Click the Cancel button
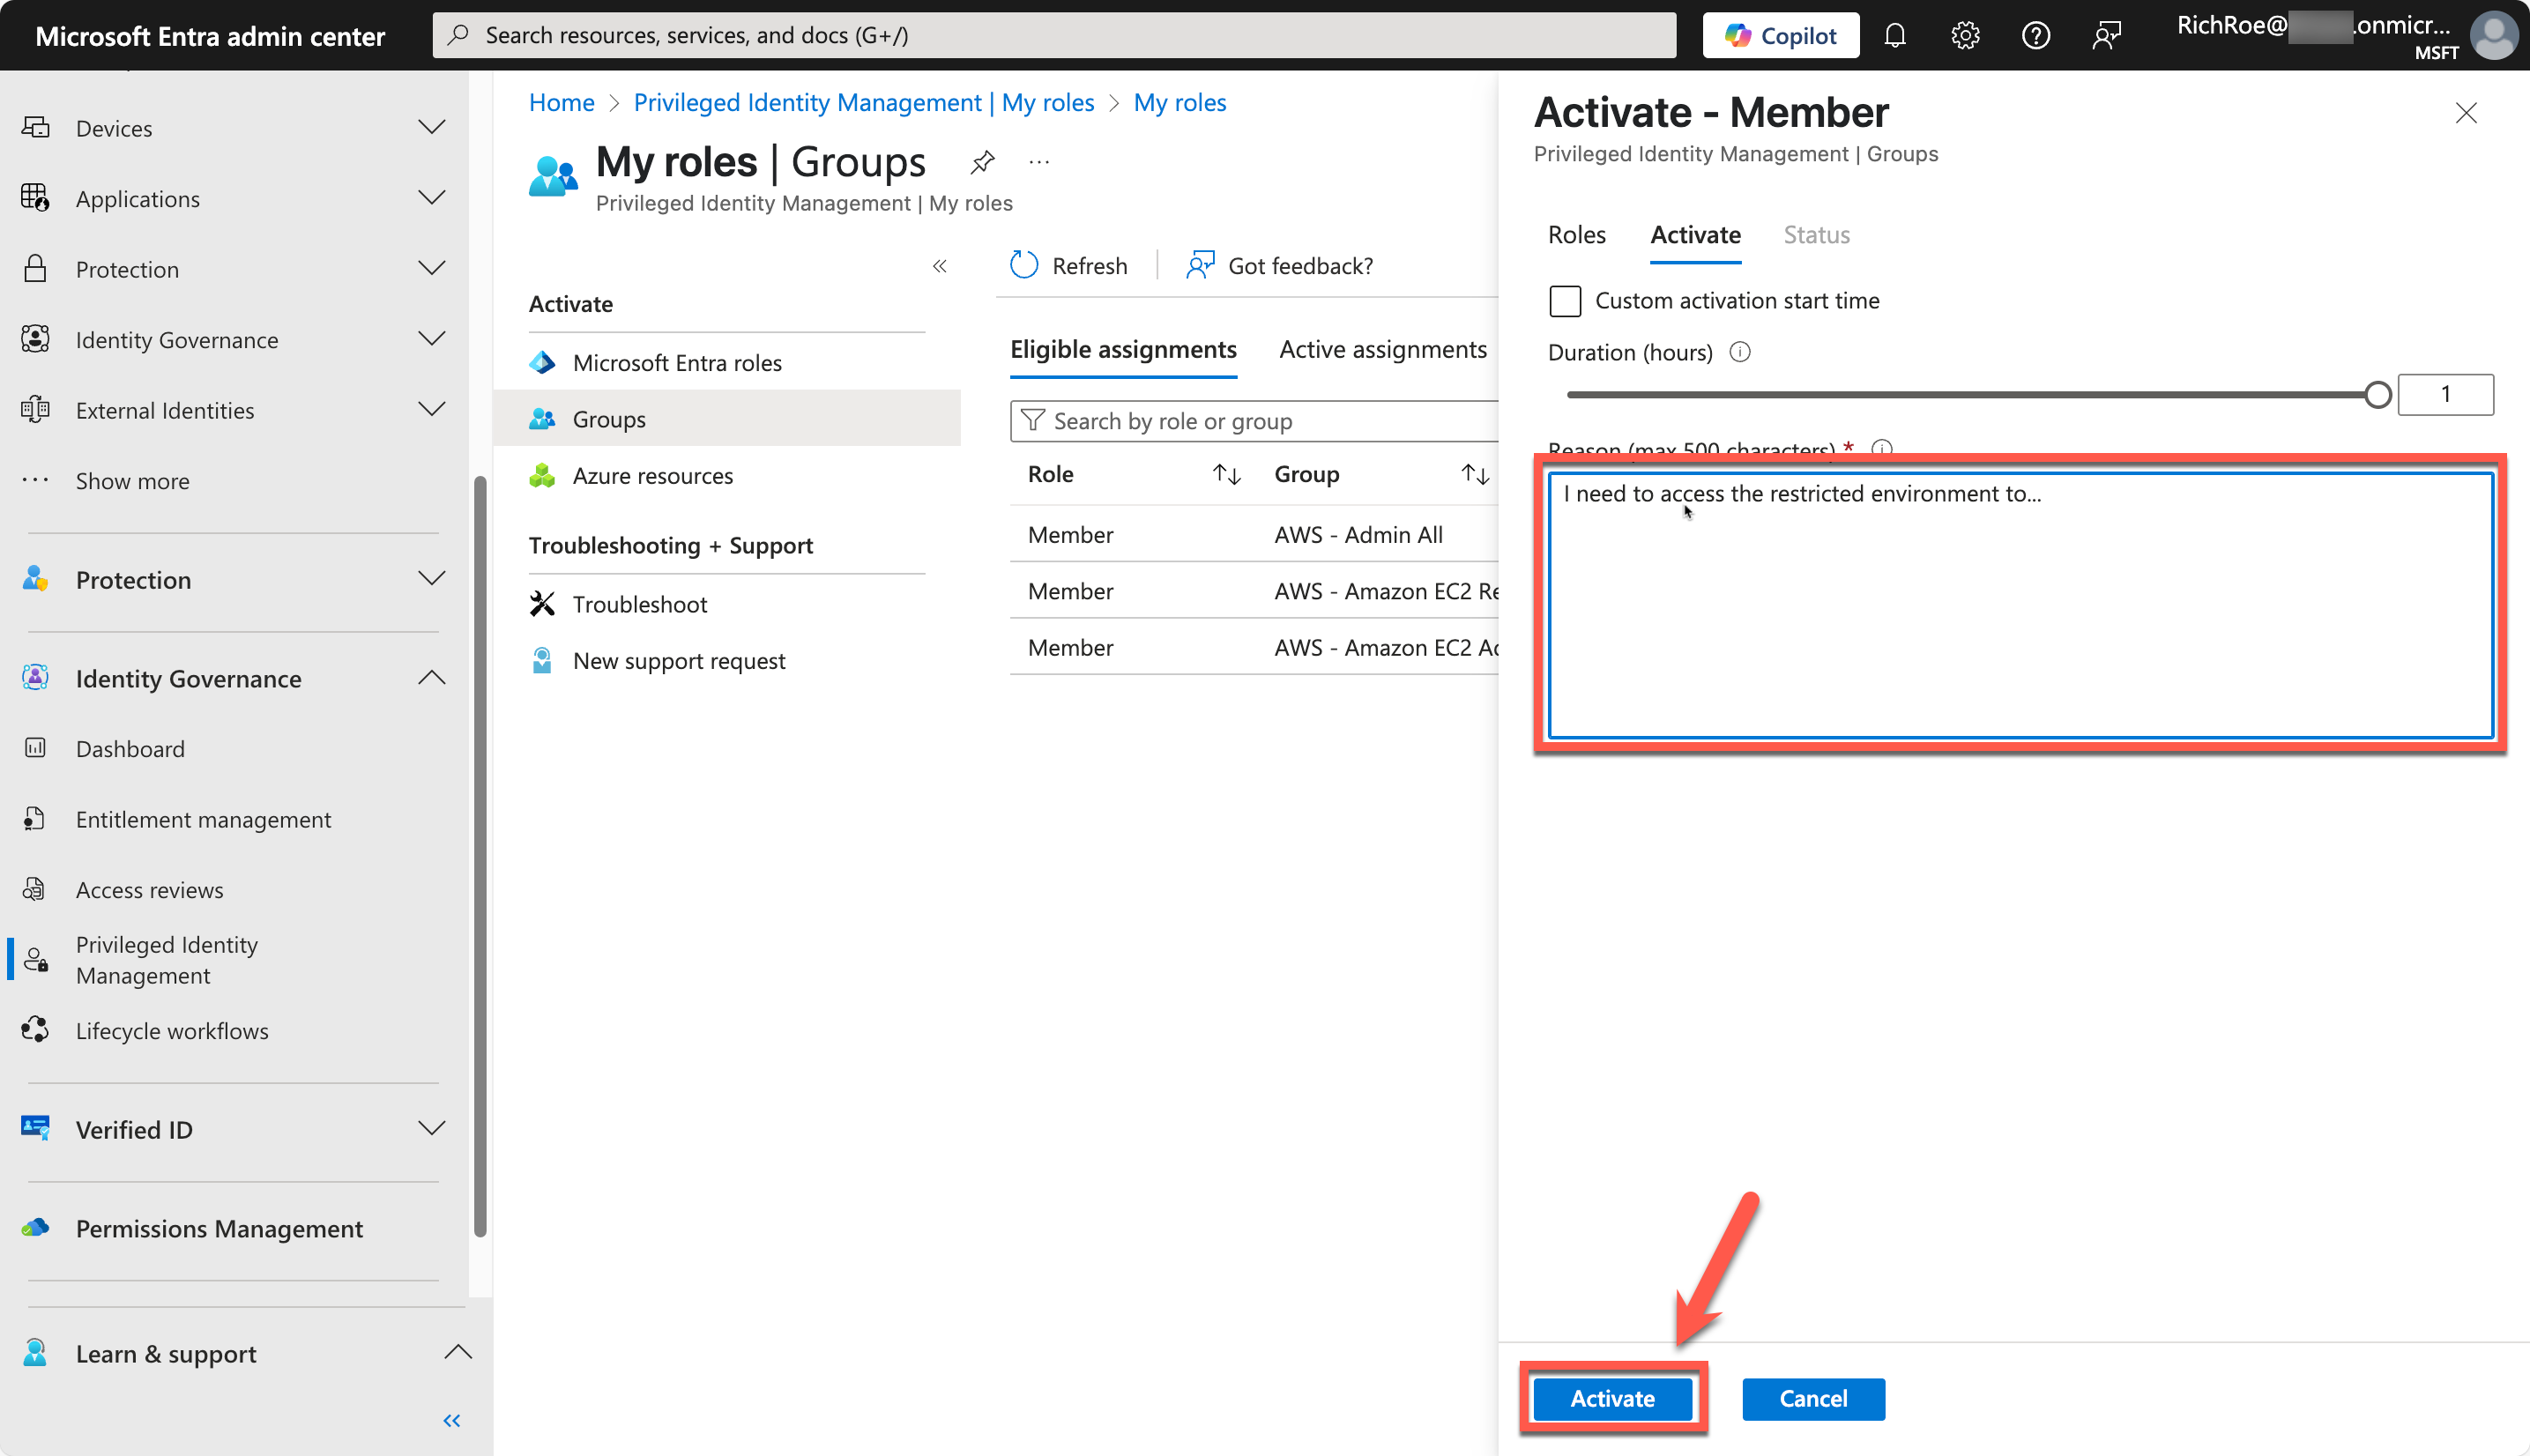 pos(1812,1398)
